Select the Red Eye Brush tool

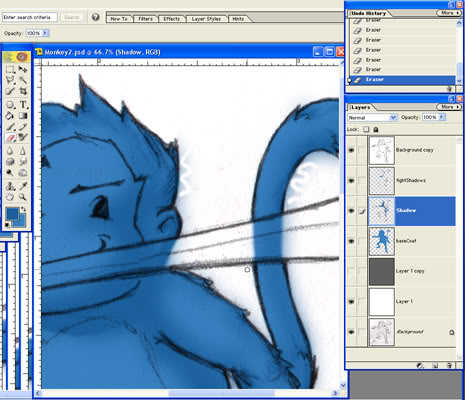coord(23,137)
